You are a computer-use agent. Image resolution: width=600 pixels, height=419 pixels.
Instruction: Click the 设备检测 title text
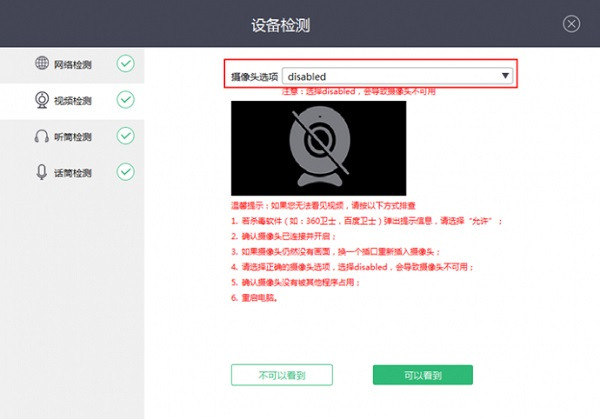coord(299,22)
